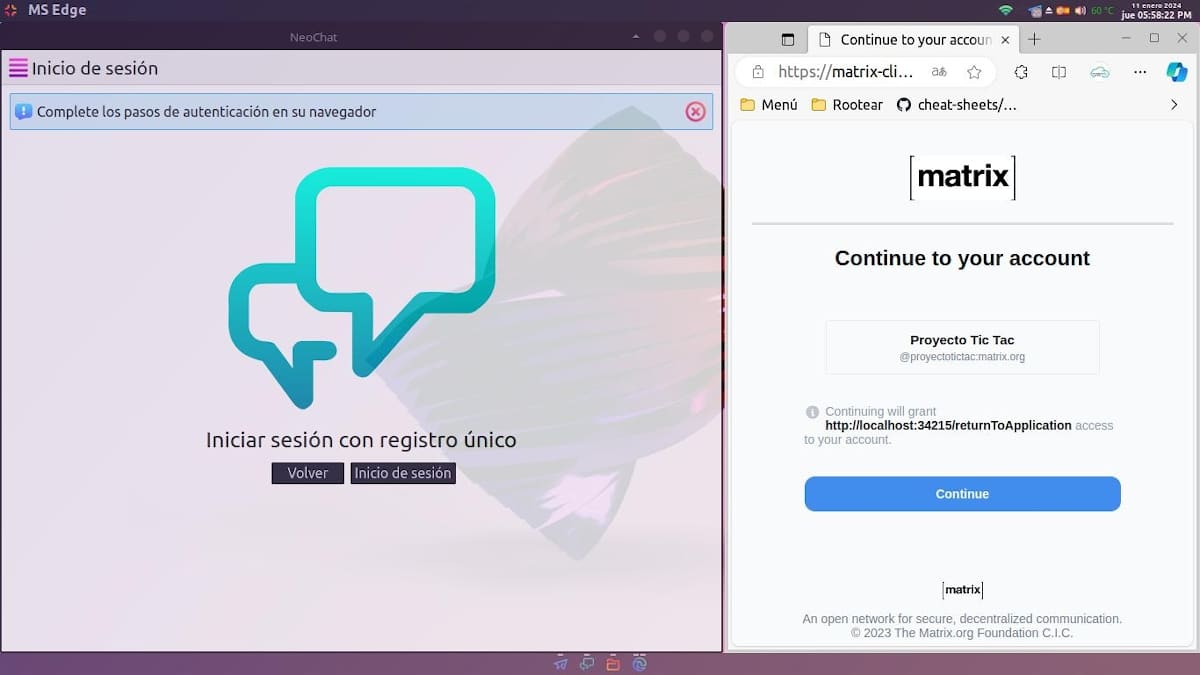1200x675 pixels.
Task: Open the Telegram icon in the taskbar
Action: [560, 662]
